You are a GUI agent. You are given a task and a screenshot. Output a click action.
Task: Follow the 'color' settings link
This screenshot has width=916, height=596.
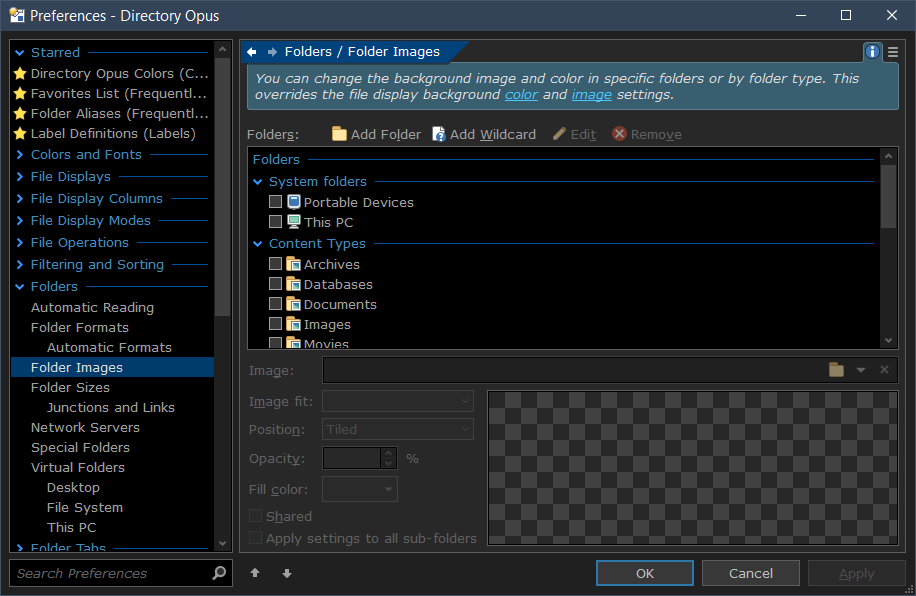point(521,95)
